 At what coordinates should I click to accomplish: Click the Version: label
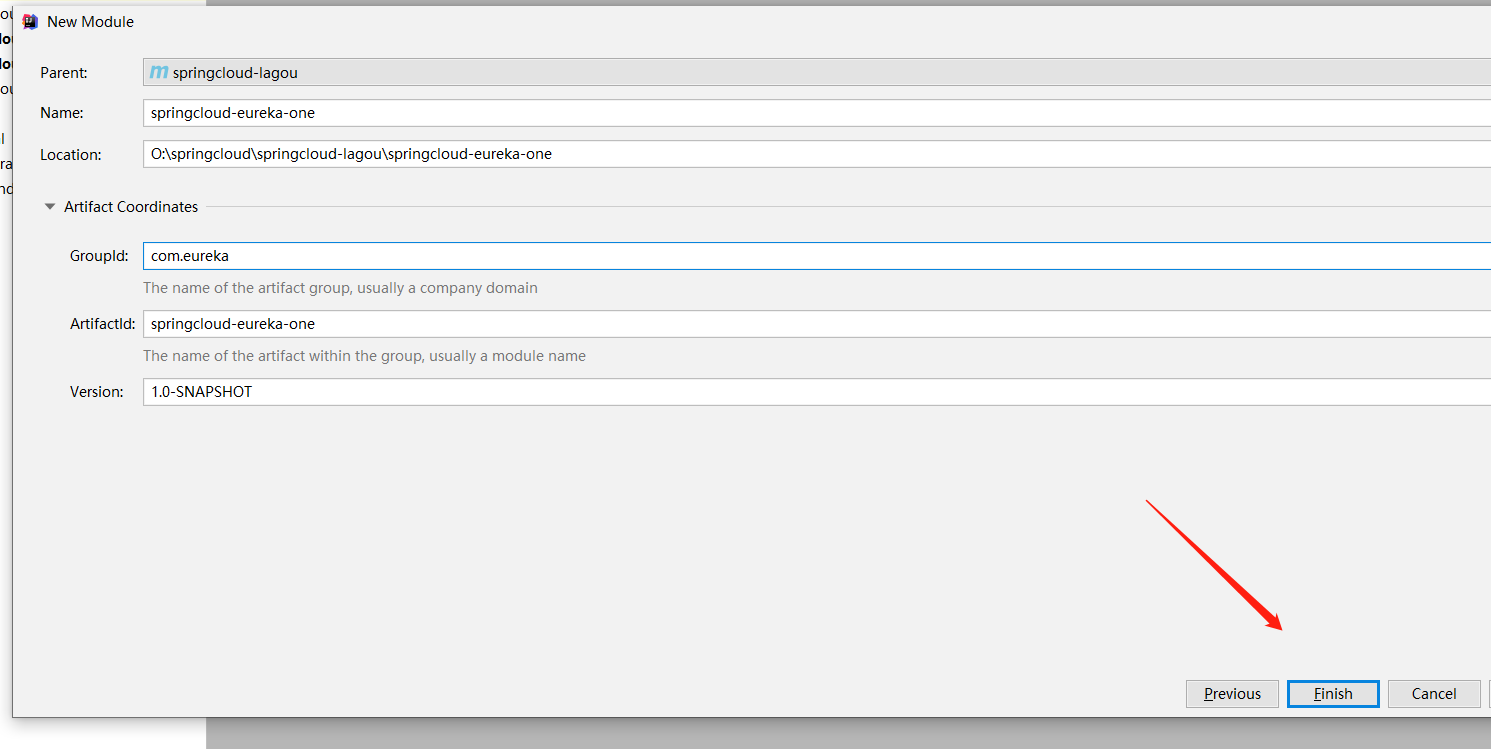tap(97, 392)
